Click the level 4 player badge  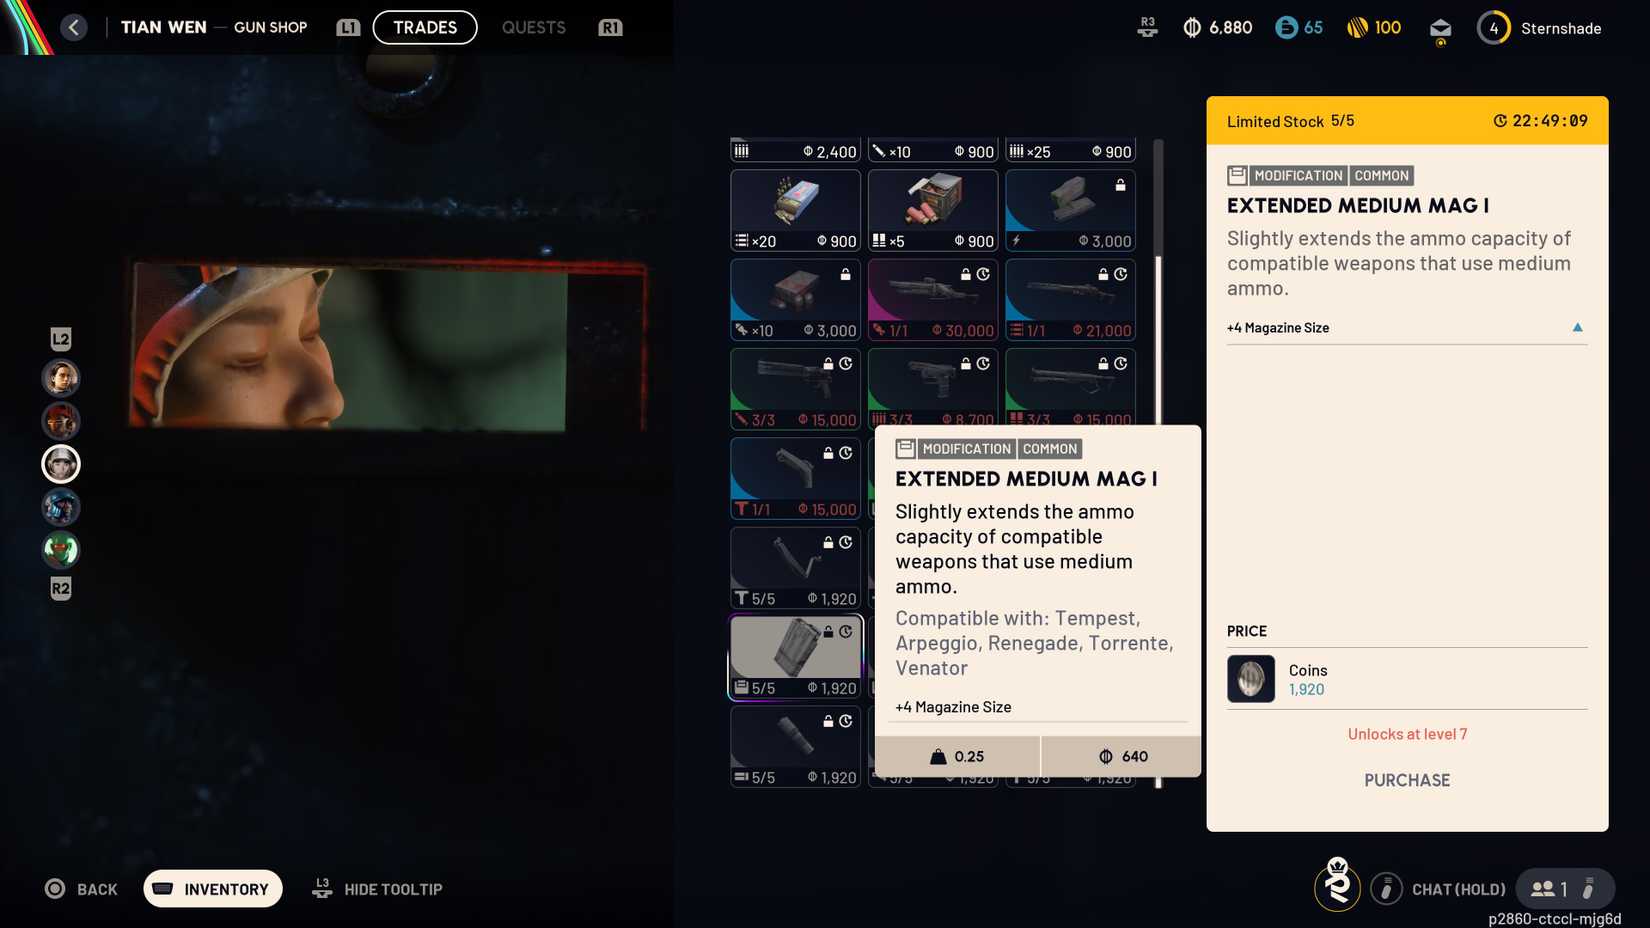click(x=1493, y=28)
